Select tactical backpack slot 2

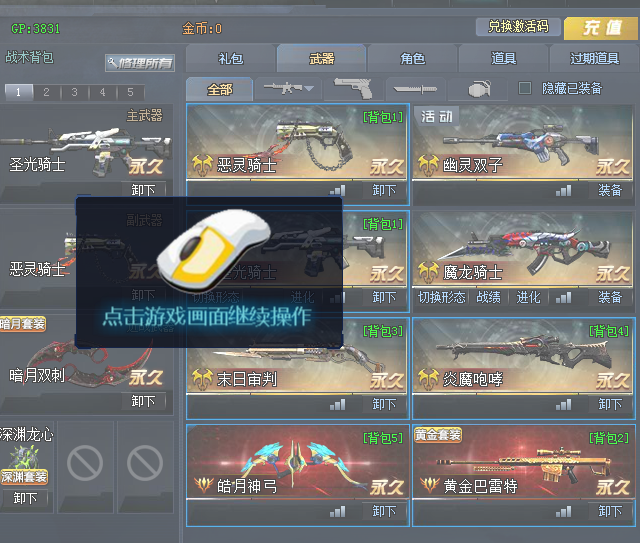[x=47, y=92]
